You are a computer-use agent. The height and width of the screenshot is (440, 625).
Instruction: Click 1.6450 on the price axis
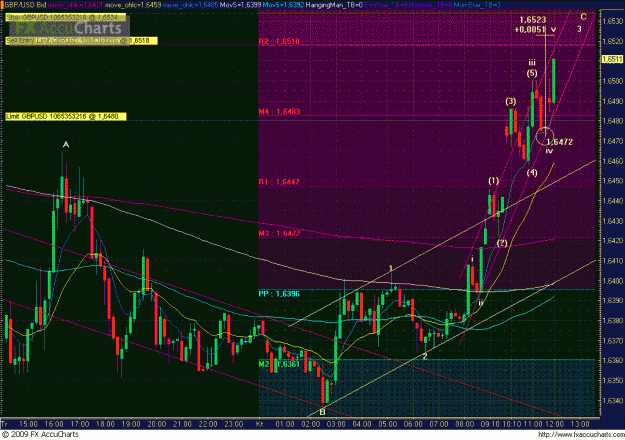[x=613, y=181]
